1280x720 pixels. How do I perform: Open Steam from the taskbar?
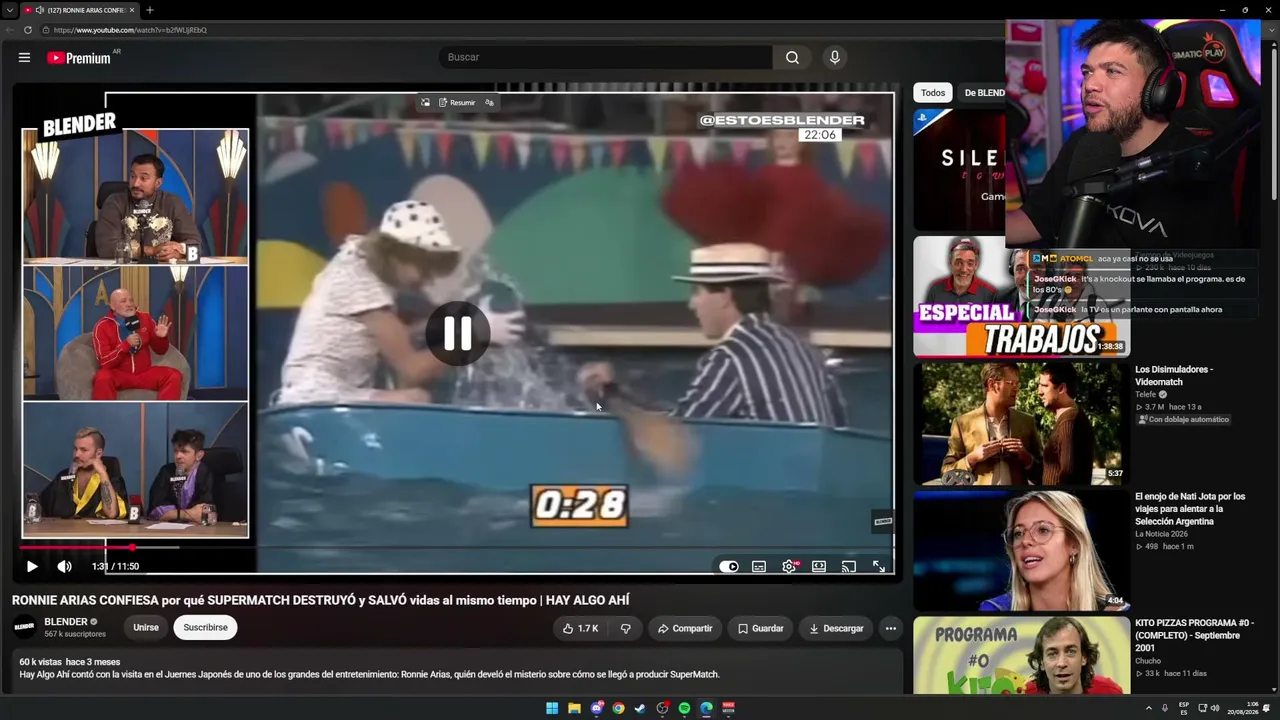tap(640, 708)
